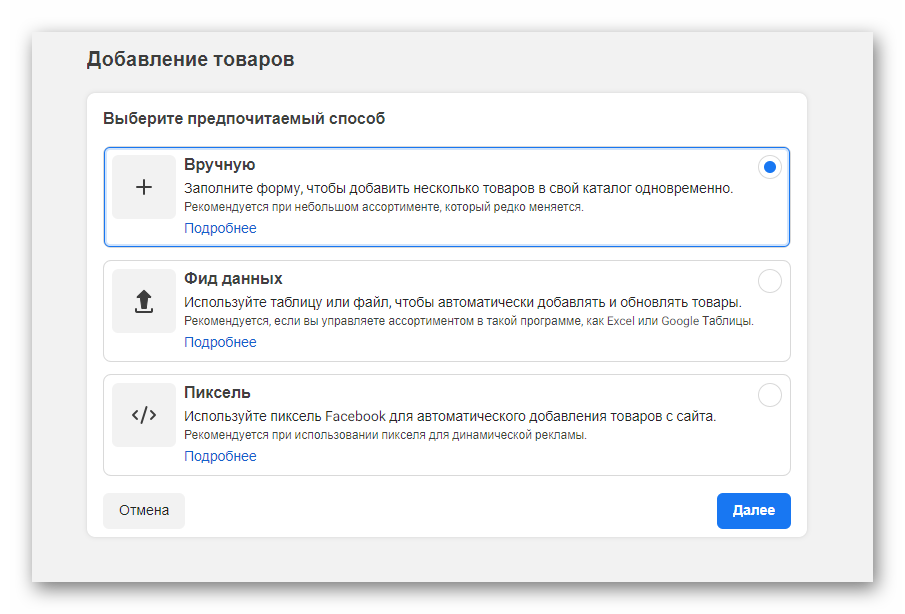Image resolution: width=905 pixels, height=614 pixels.
Task: Click the Фид данных option title
Action: (x=233, y=279)
